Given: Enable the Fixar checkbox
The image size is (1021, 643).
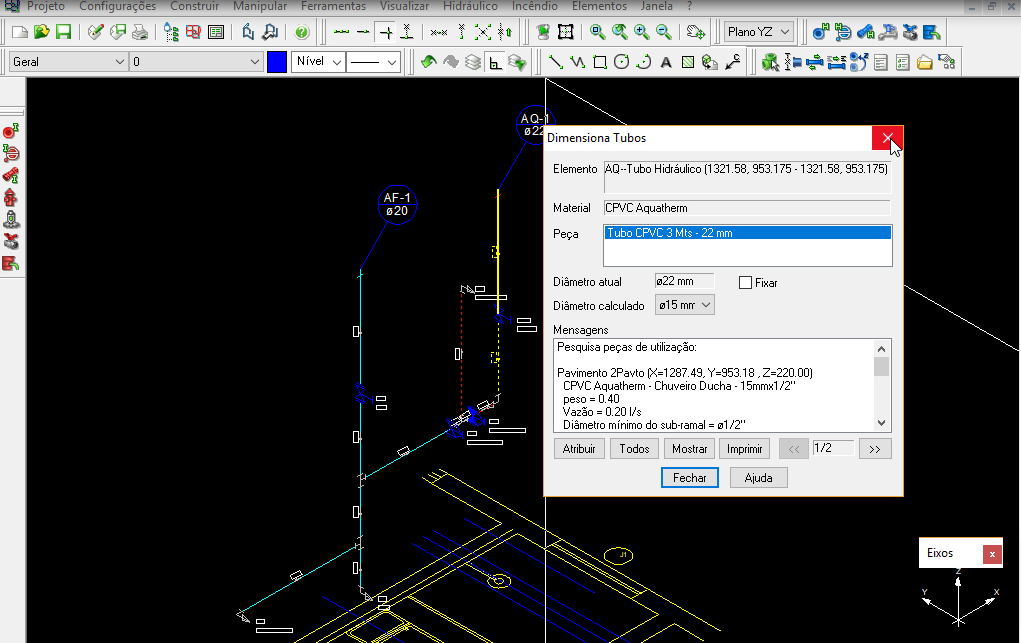Looking at the screenshot, I should [x=745, y=283].
